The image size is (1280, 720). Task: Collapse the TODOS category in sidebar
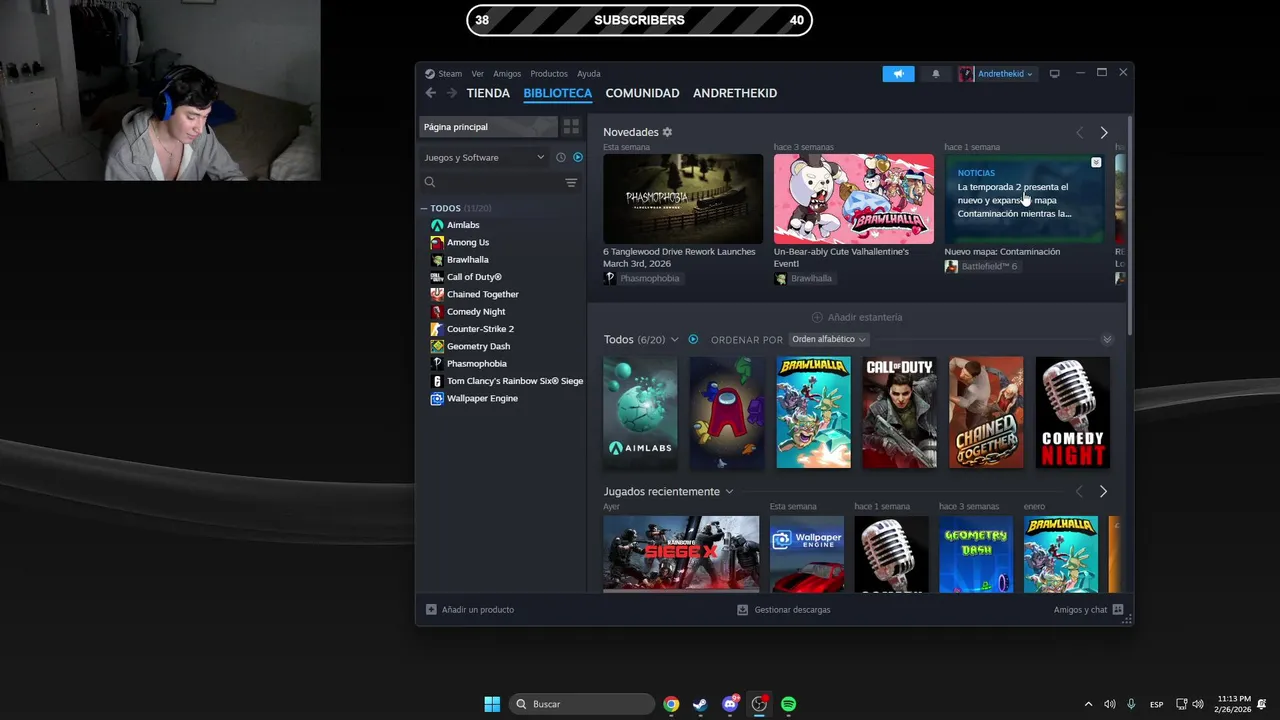point(424,208)
